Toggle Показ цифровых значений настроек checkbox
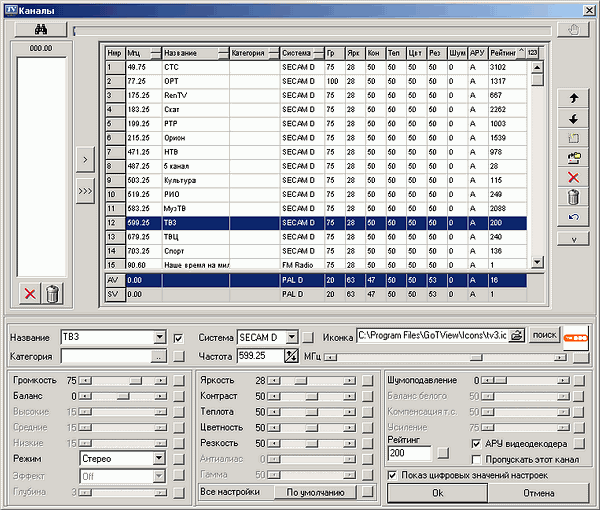The image size is (600, 510). coord(392,475)
